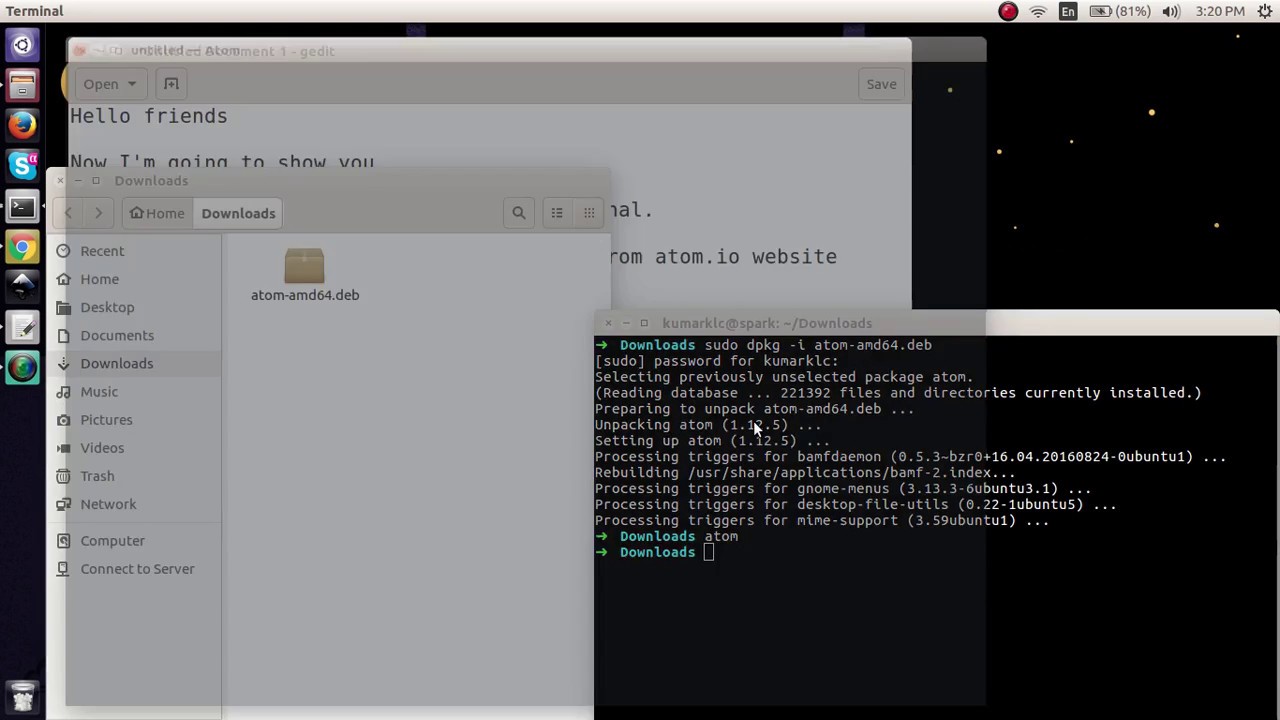Open the Wi-Fi network indicator
The height and width of the screenshot is (720, 1280).
point(1038,11)
